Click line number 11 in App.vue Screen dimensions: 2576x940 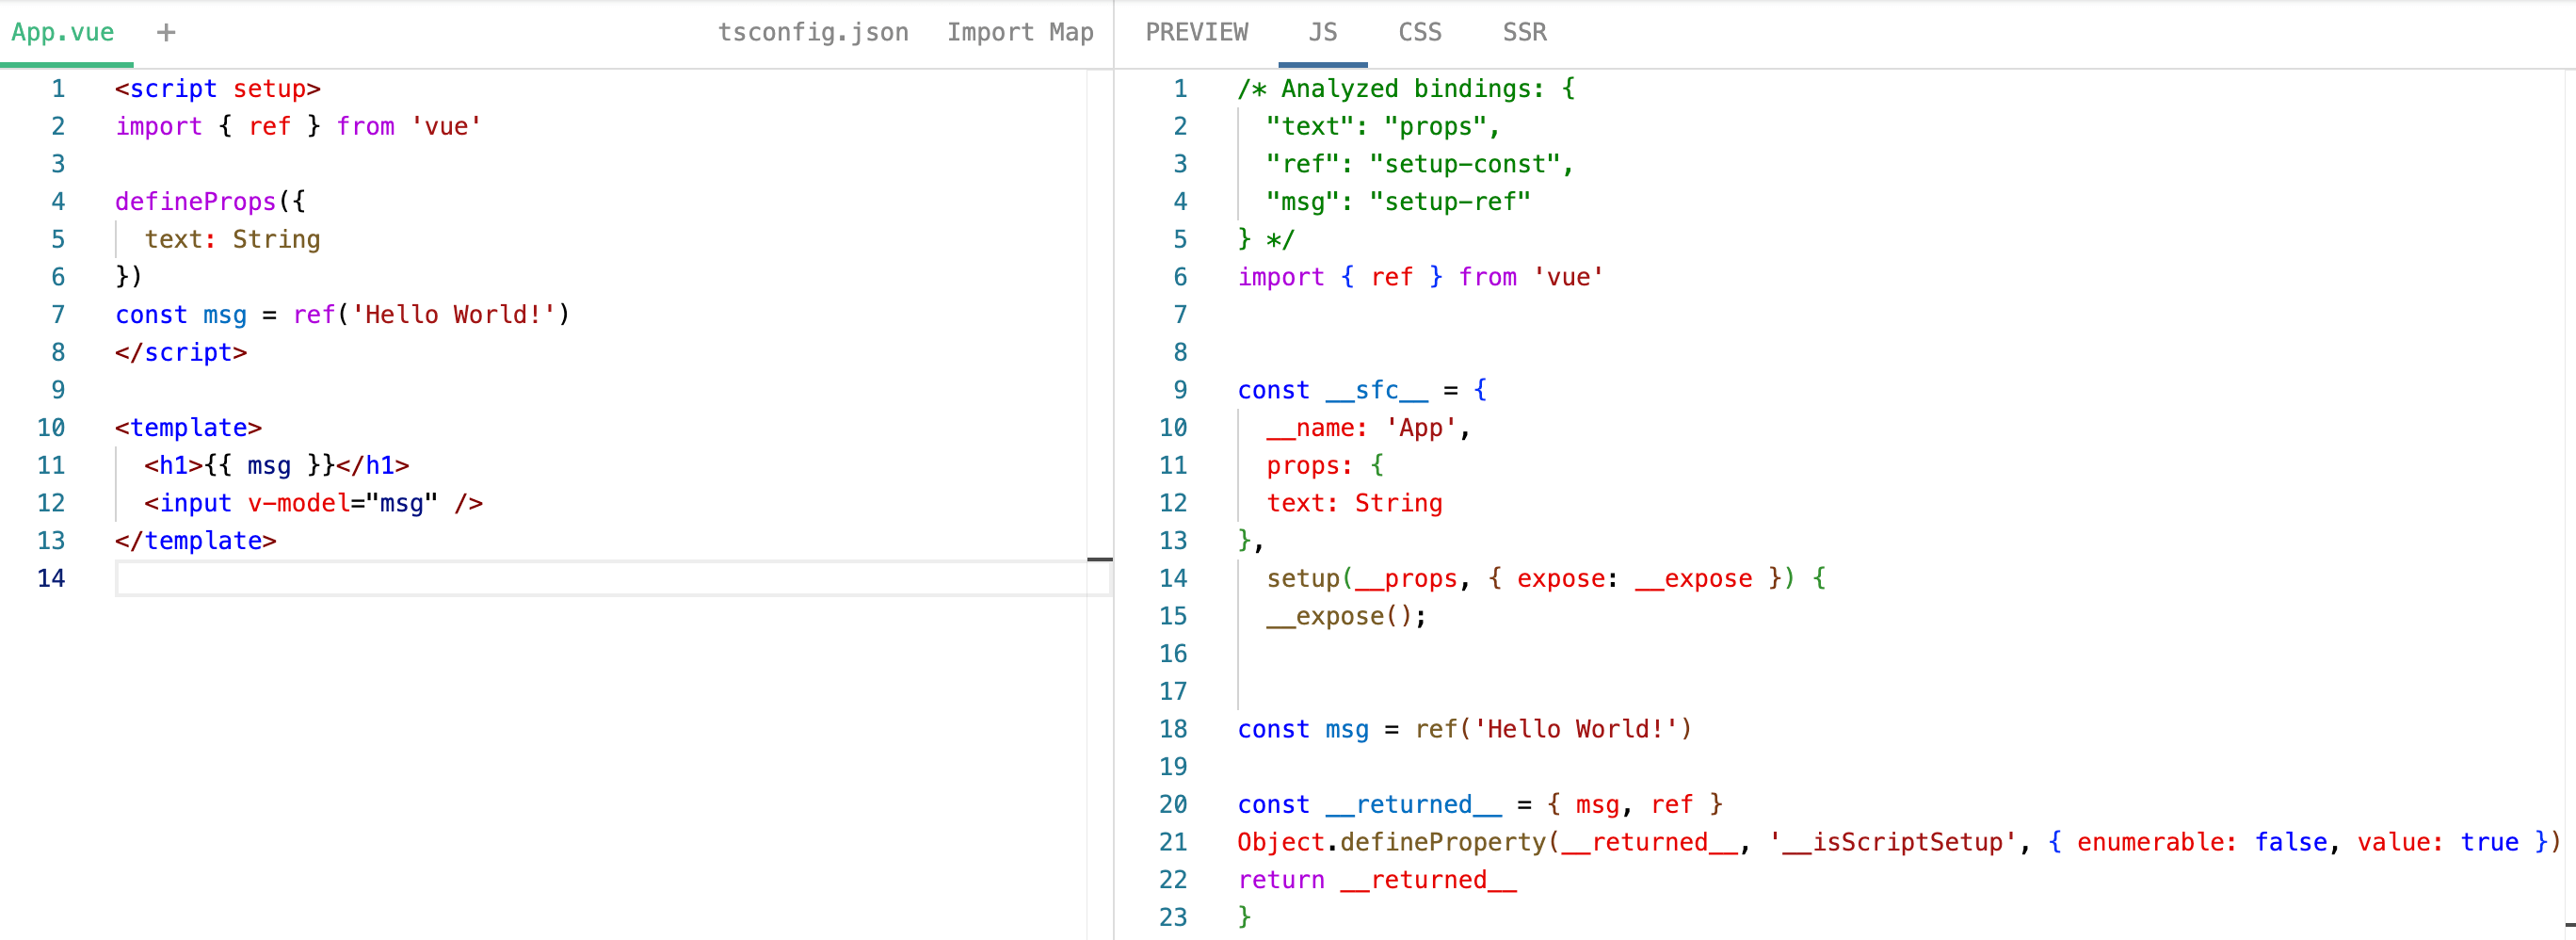pyautogui.click(x=50, y=465)
